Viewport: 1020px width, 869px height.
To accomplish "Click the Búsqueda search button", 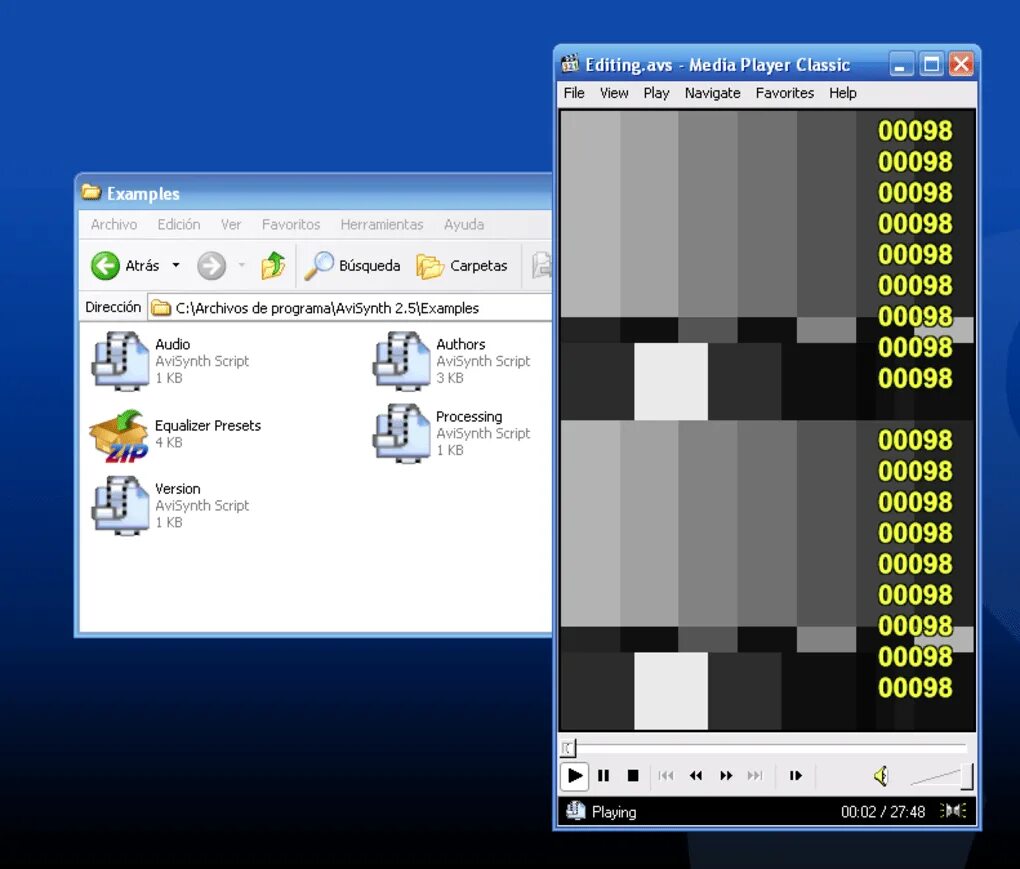I will (x=353, y=265).
